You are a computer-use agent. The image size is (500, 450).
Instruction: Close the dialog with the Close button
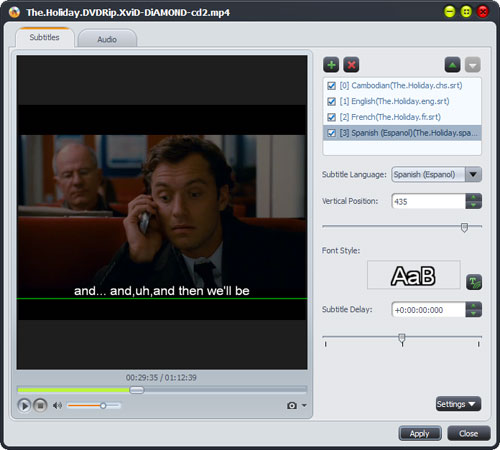[469, 433]
